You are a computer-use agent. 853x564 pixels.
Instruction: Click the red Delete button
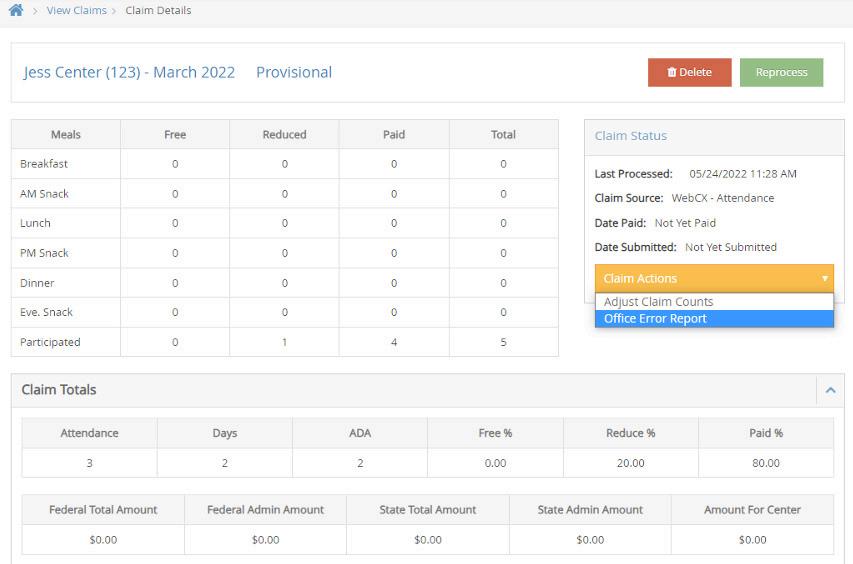click(x=689, y=72)
